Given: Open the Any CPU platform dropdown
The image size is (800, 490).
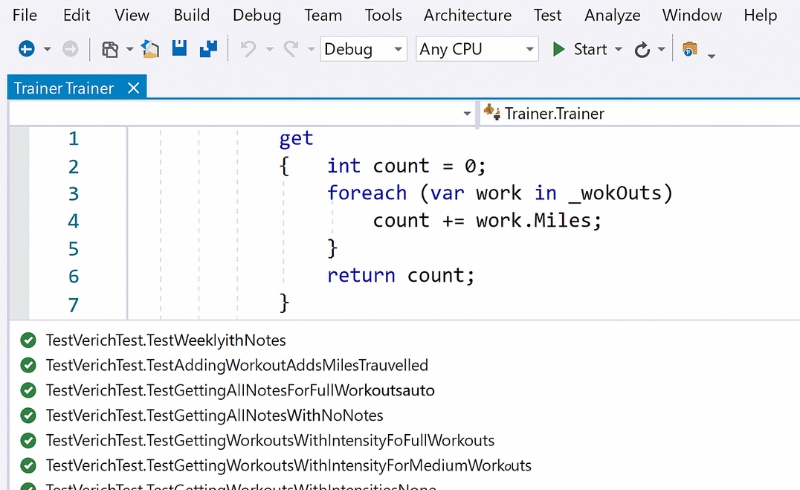Looking at the screenshot, I should [x=477, y=49].
